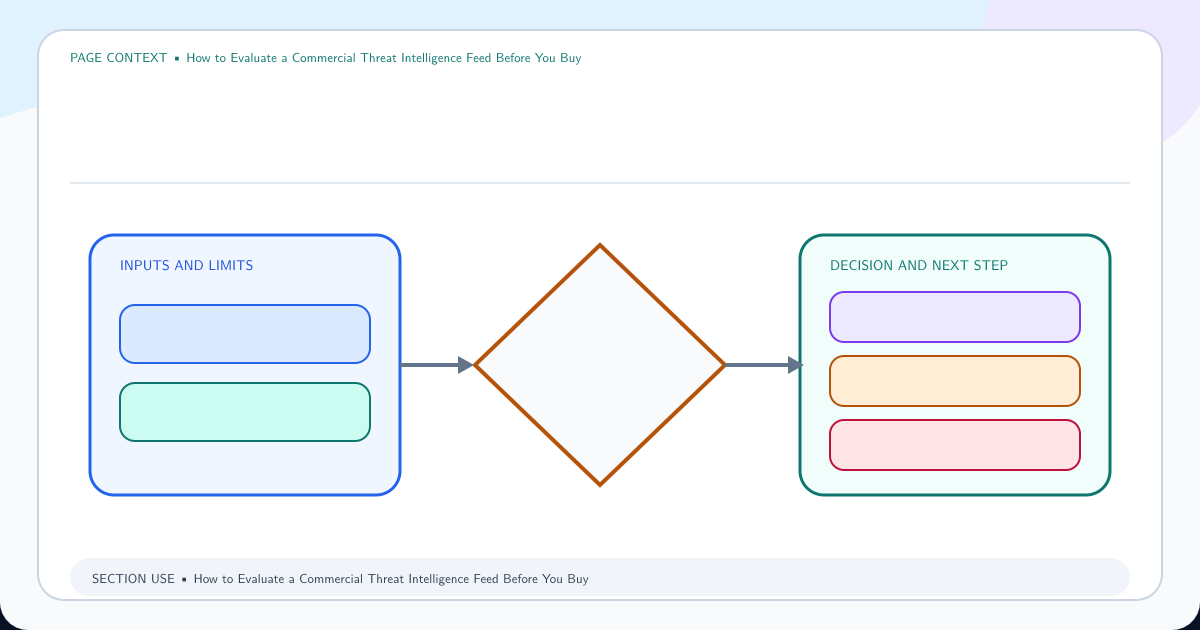This screenshot has width=1200, height=630.
Task: Select the orange box in the Decision panel
Action: (x=955, y=381)
